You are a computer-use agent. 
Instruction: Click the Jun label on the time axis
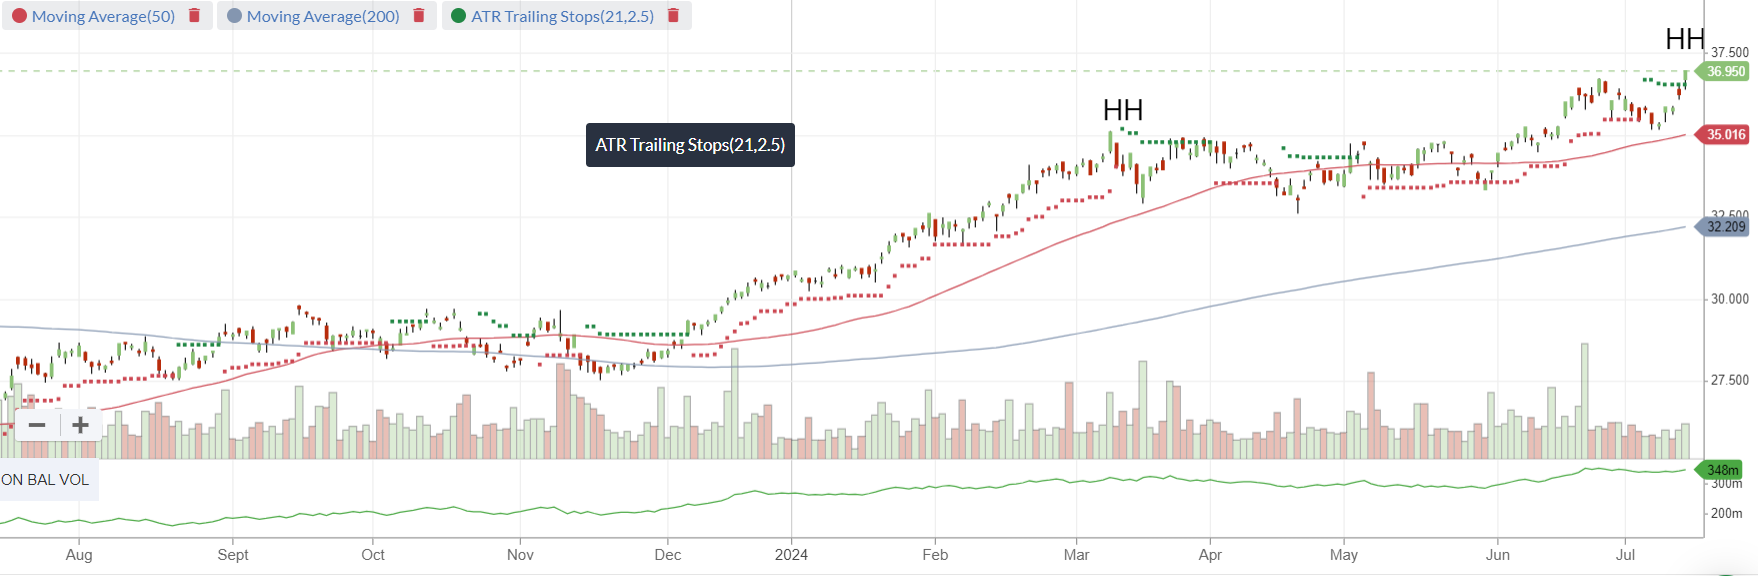(x=1498, y=555)
